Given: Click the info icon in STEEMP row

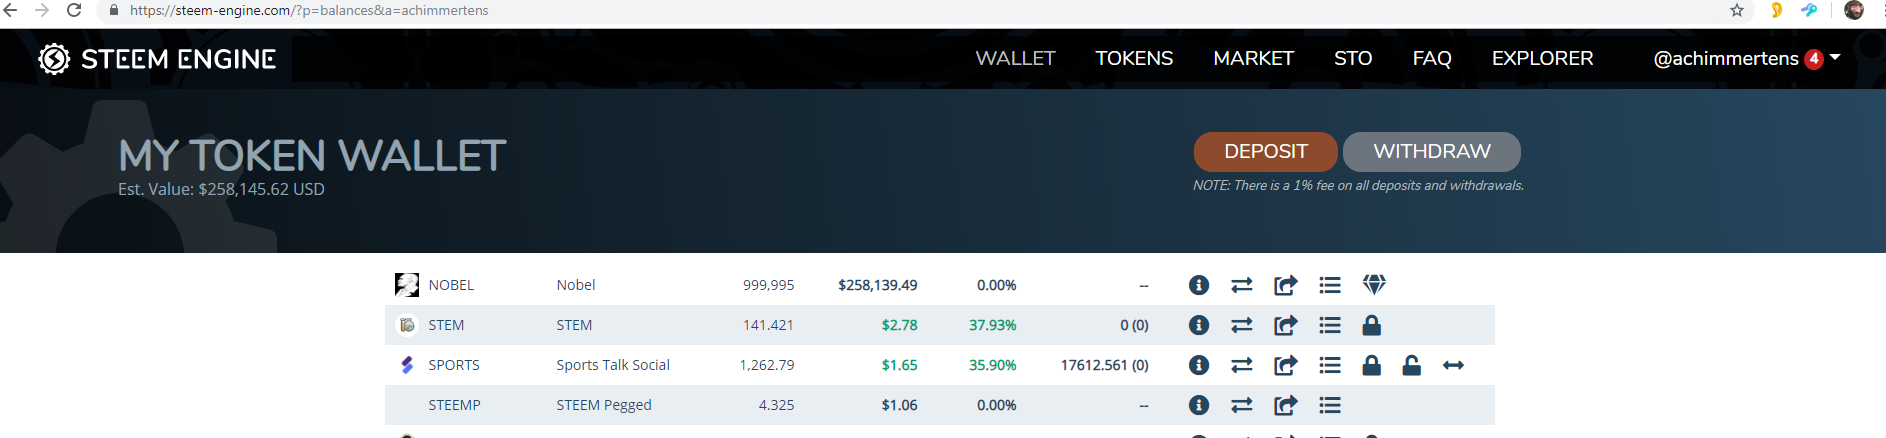Looking at the screenshot, I should [1198, 405].
